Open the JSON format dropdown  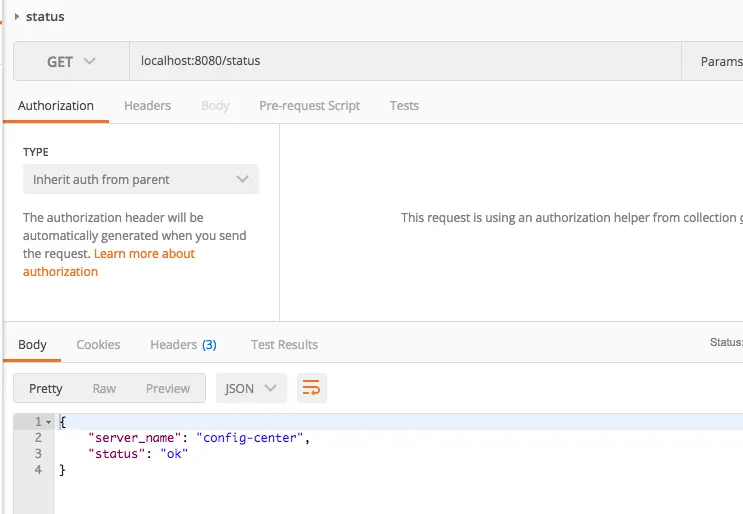click(x=251, y=388)
